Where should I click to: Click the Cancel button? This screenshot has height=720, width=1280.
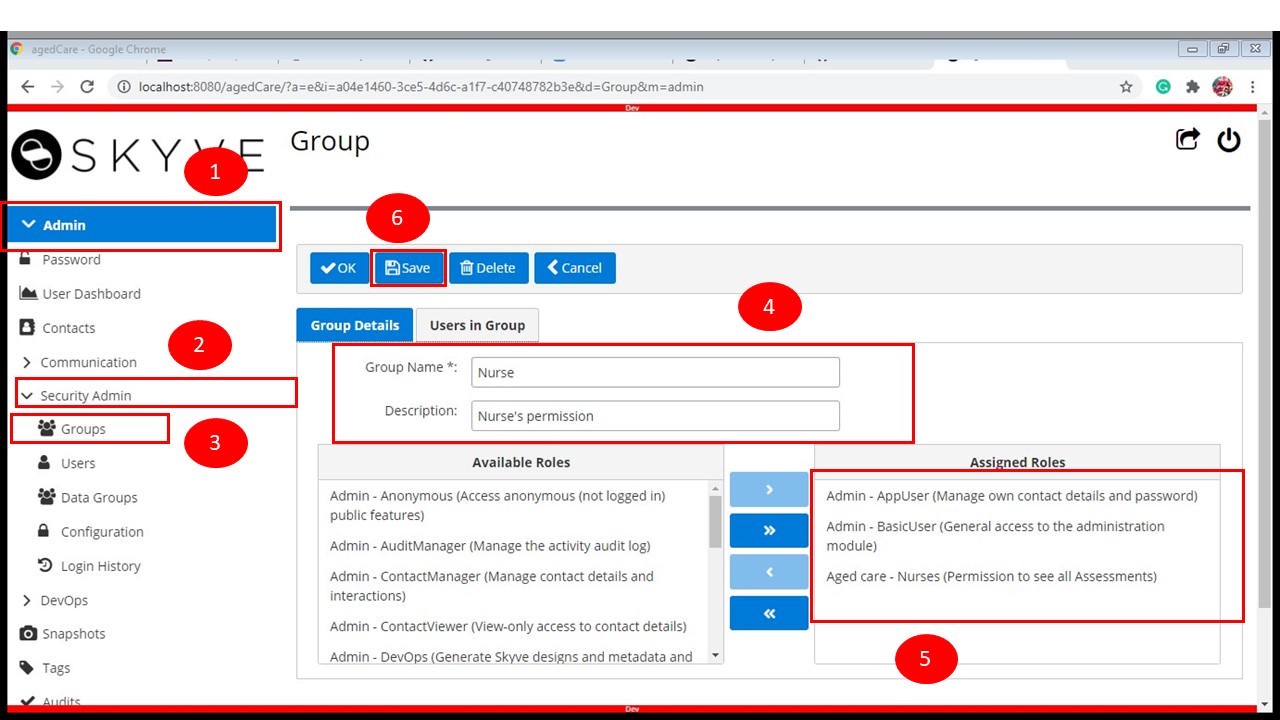575,268
